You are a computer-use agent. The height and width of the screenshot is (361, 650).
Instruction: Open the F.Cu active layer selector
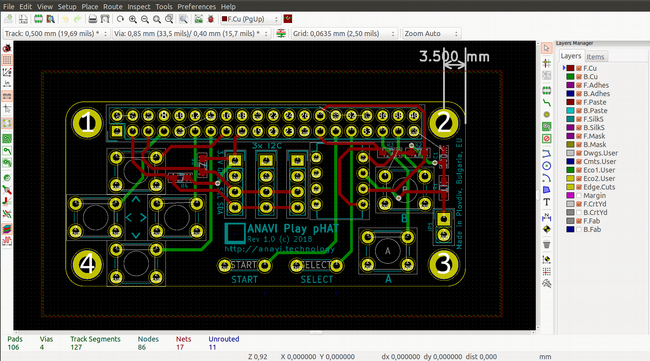[x=250, y=19]
